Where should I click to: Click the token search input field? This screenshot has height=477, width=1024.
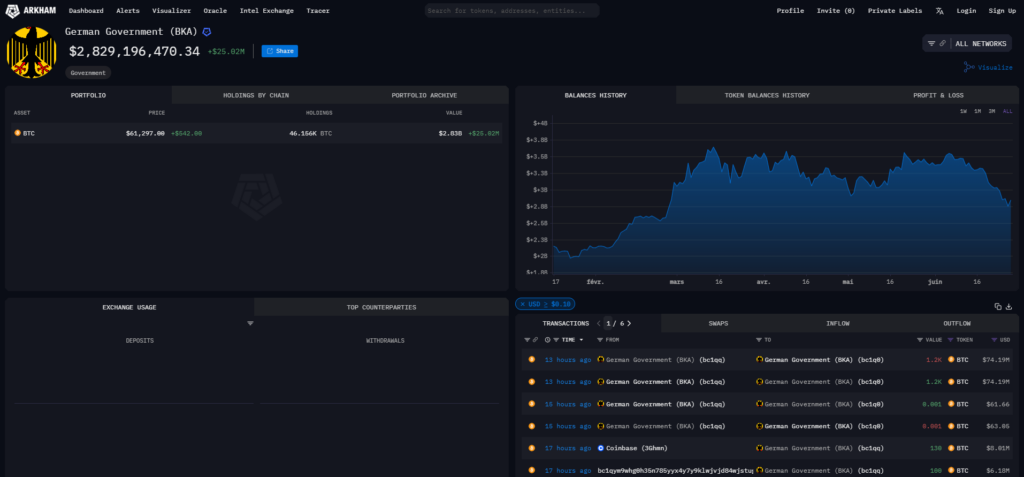(x=512, y=11)
